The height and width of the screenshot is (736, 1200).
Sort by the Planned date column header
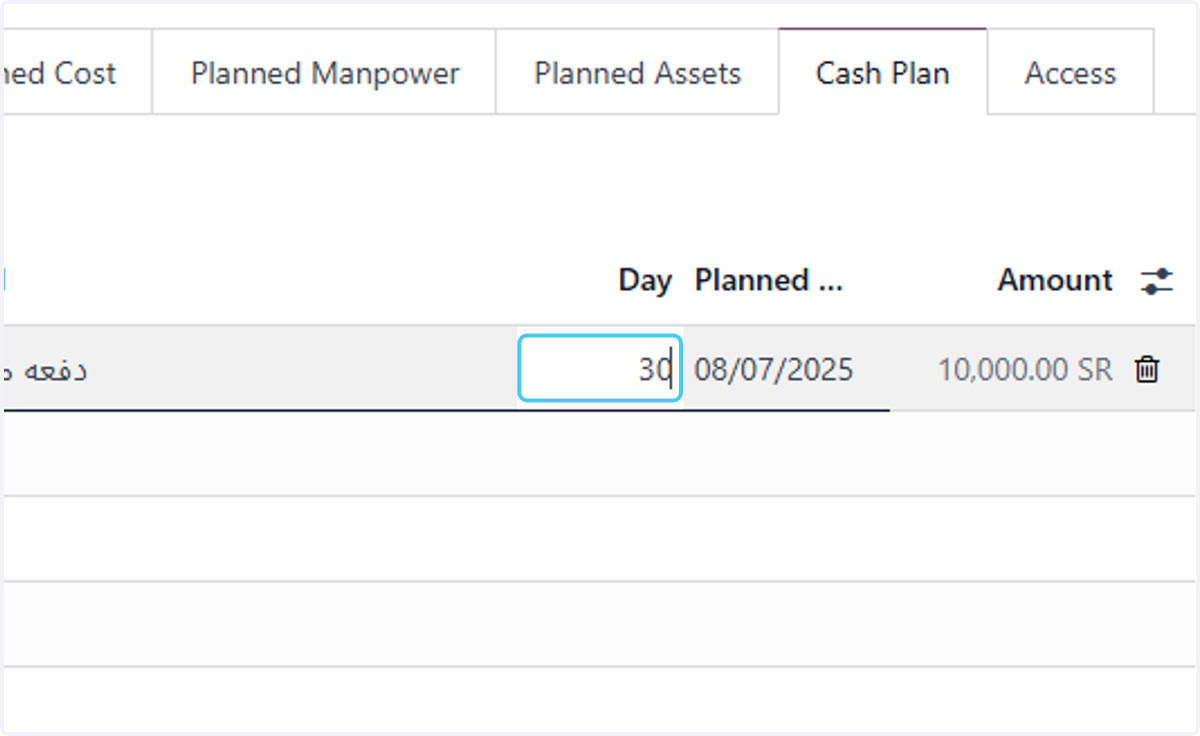tap(769, 280)
